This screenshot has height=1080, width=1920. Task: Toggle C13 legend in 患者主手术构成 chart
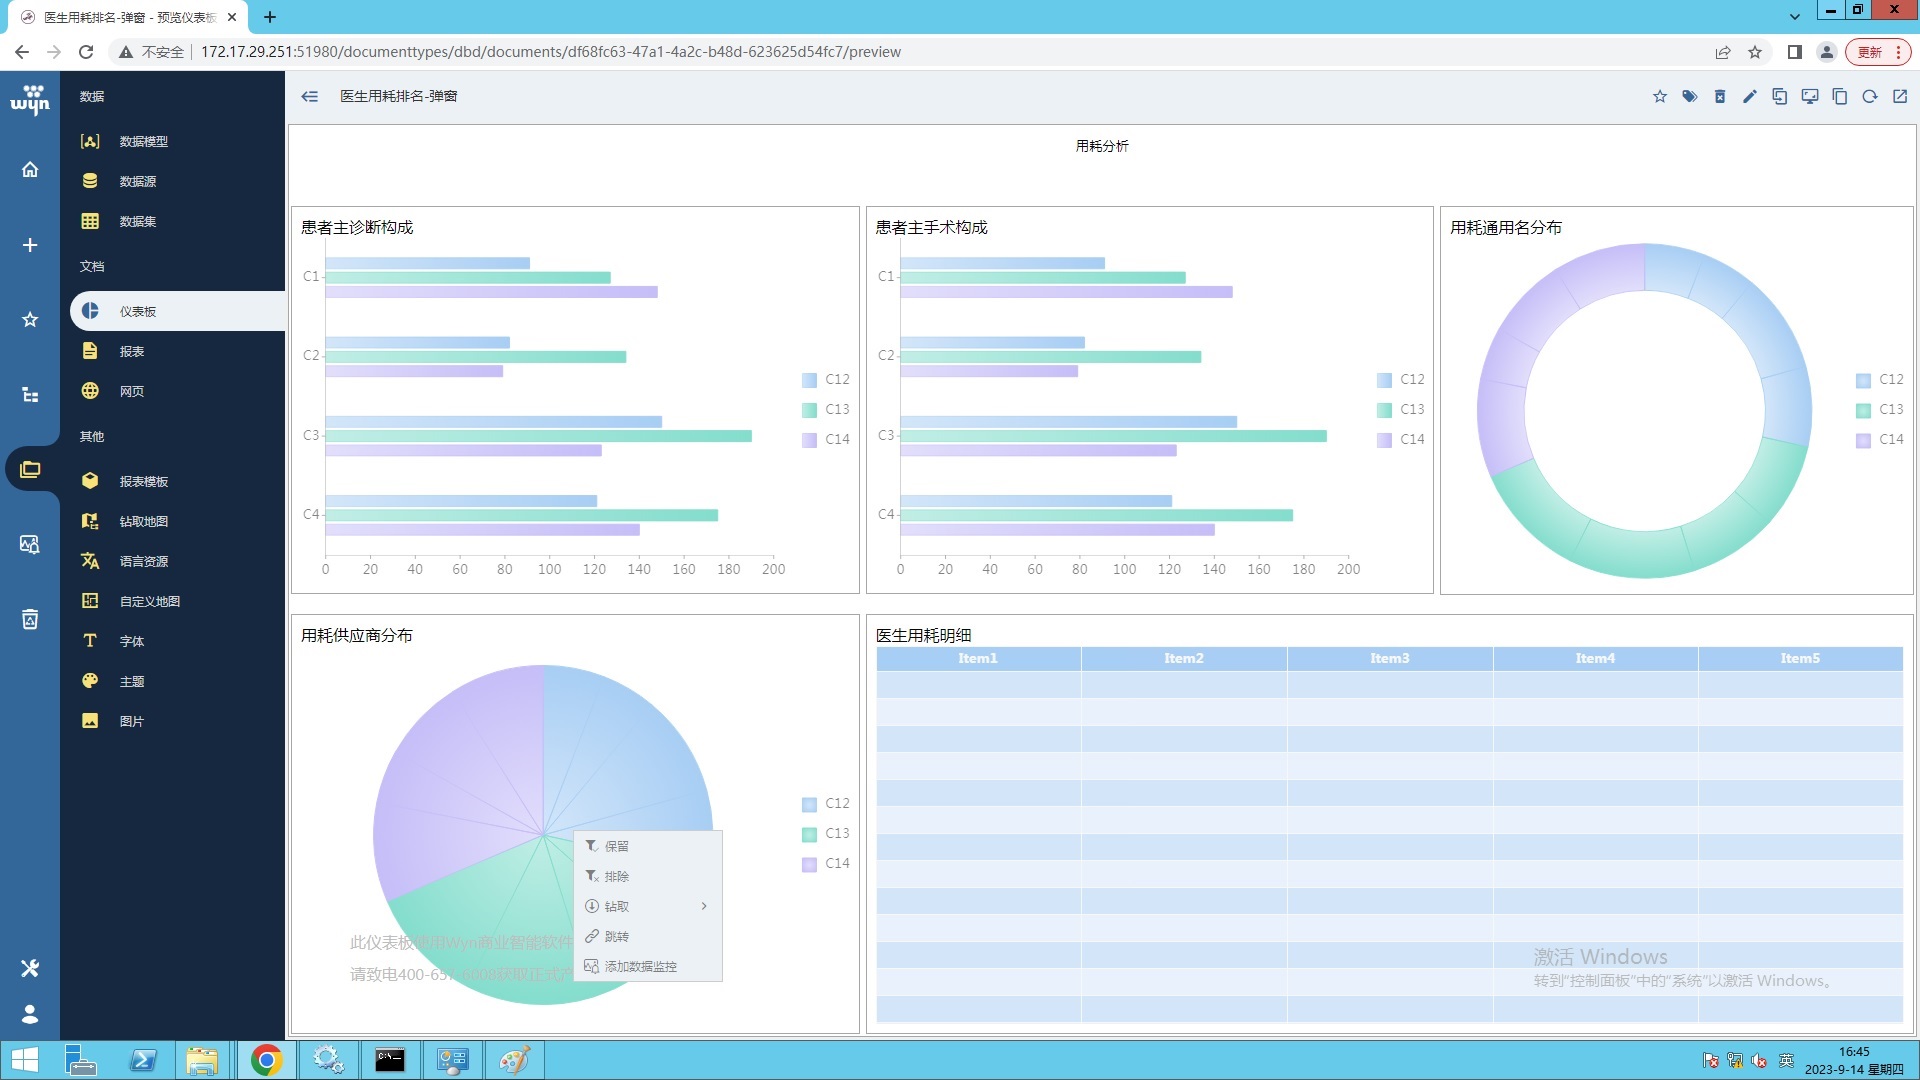[x=1400, y=410]
